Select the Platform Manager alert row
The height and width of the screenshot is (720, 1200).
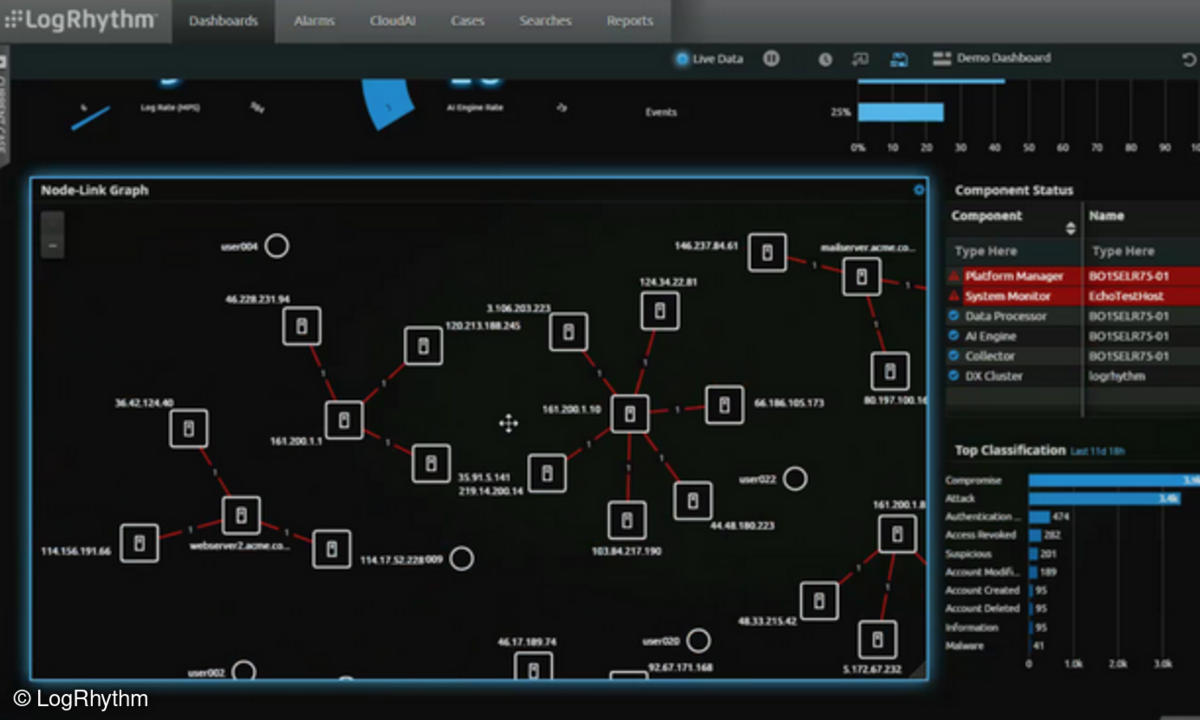pos(1073,276)
